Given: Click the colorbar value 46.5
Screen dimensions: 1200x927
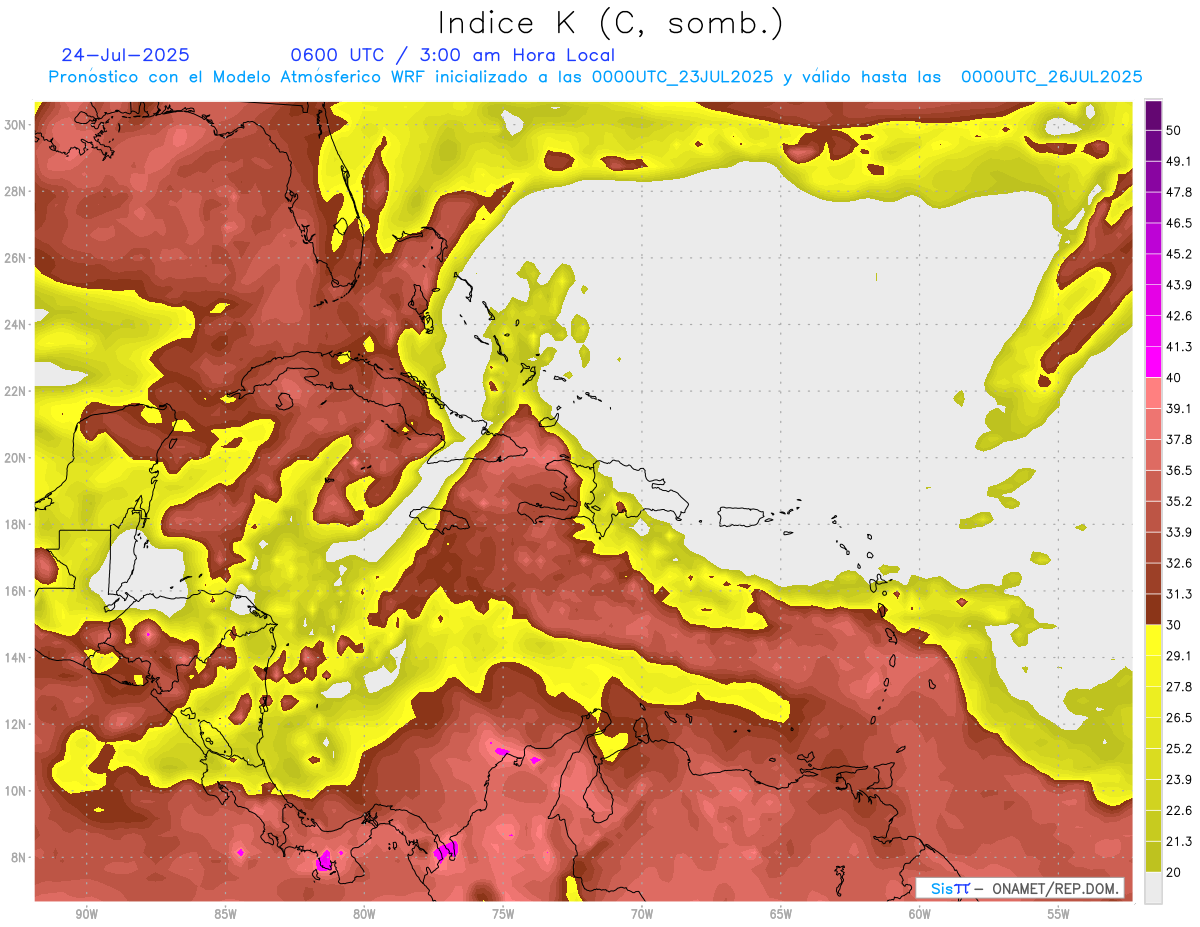Looking at the screenshot, I should point(1179,223).
